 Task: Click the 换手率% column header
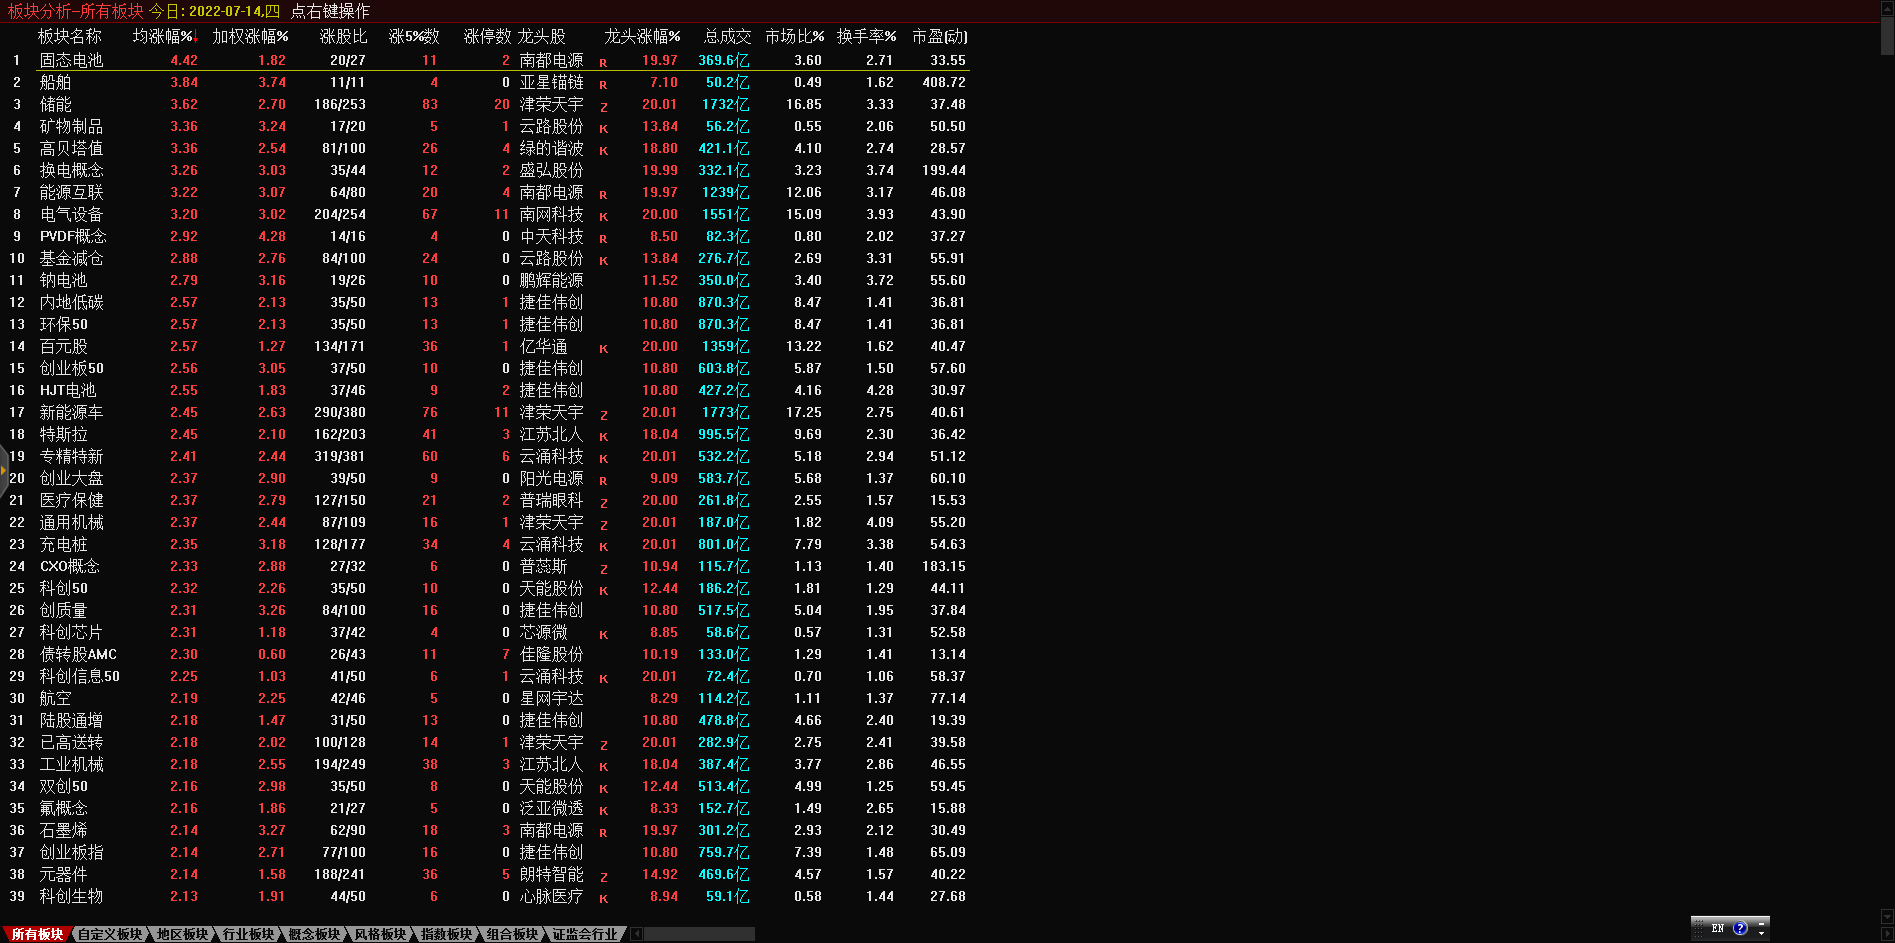pyautogui.click(x=866, y=36)
